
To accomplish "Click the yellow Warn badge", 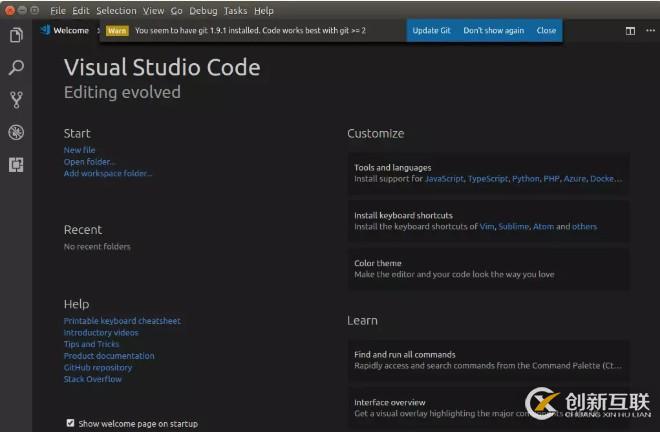I will 117,31.
